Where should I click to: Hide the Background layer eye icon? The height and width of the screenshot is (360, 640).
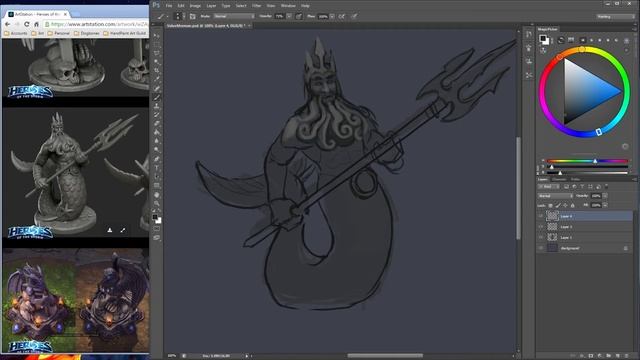click(x=541, y=248)
